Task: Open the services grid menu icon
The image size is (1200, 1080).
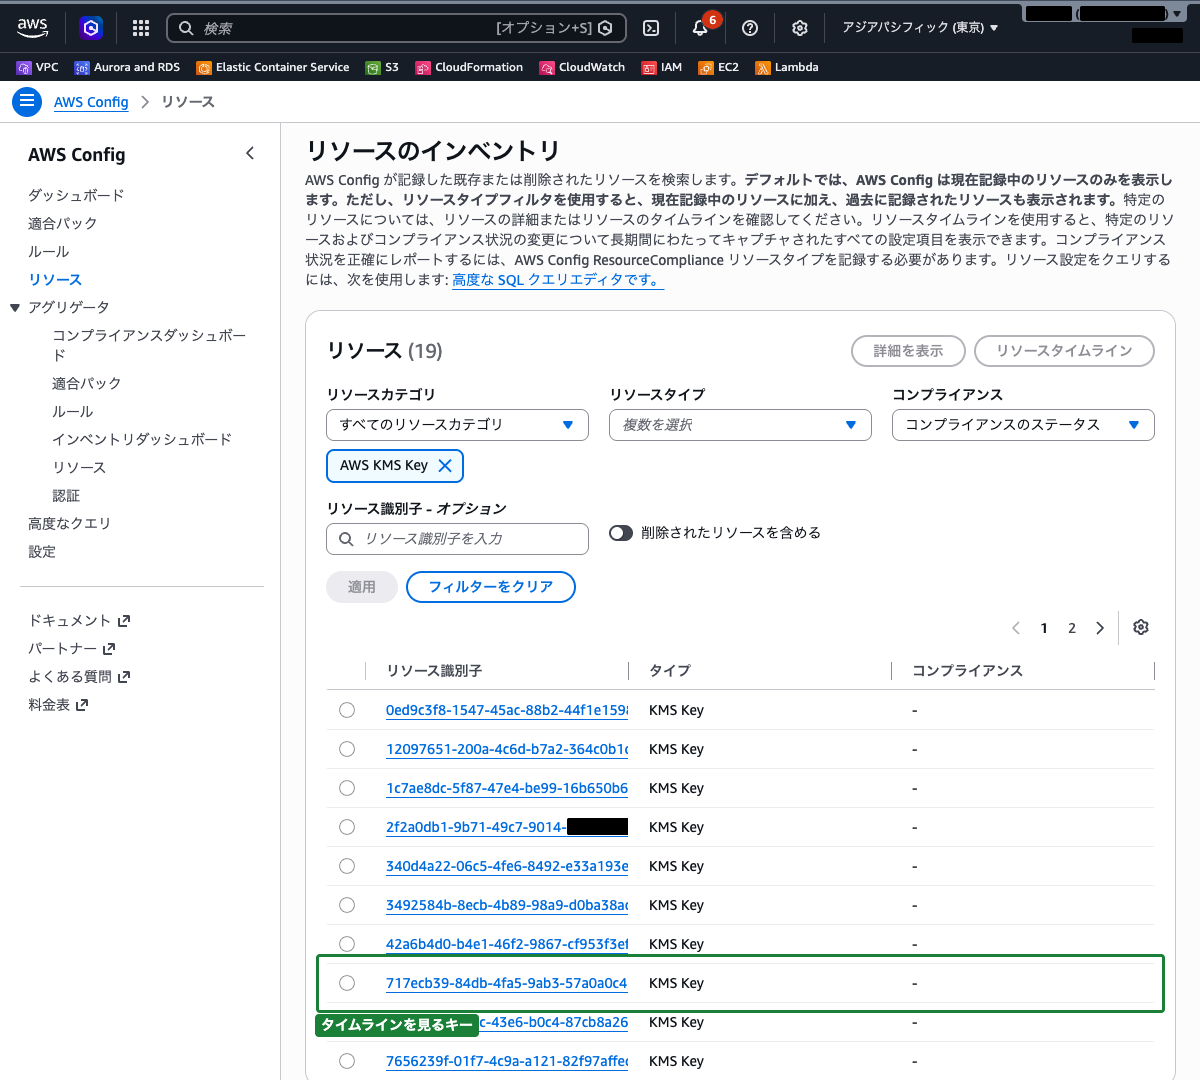Action: pos(141,28)
